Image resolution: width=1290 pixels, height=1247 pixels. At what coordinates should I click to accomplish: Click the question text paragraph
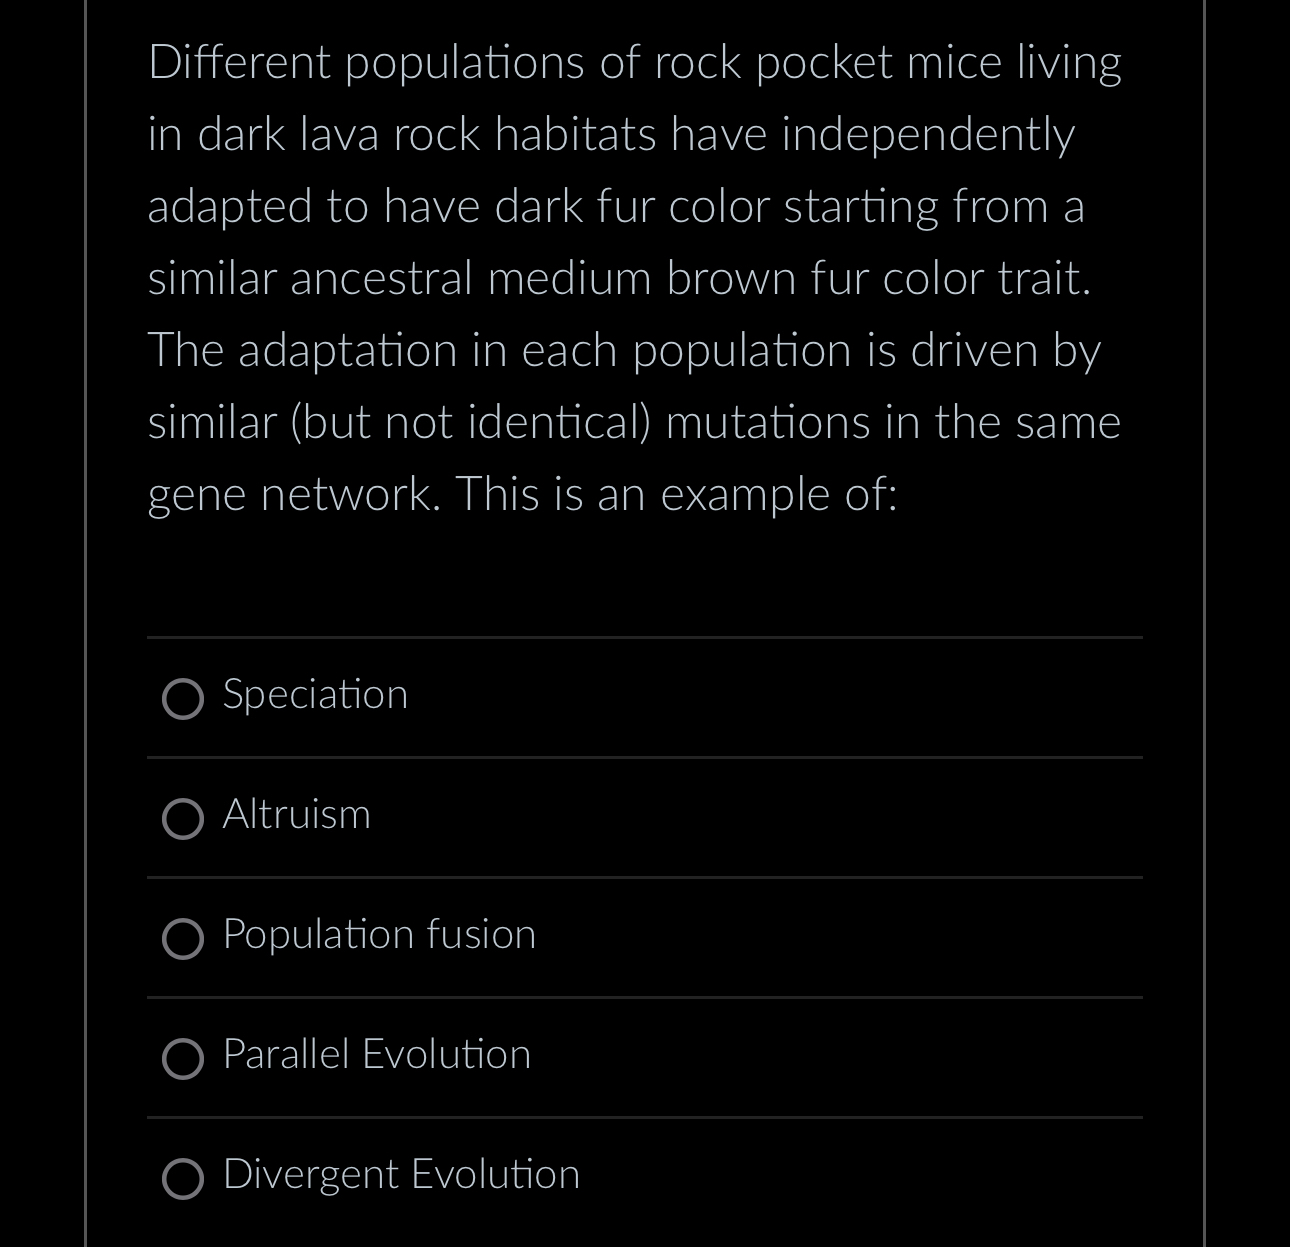tap(634, 277)
